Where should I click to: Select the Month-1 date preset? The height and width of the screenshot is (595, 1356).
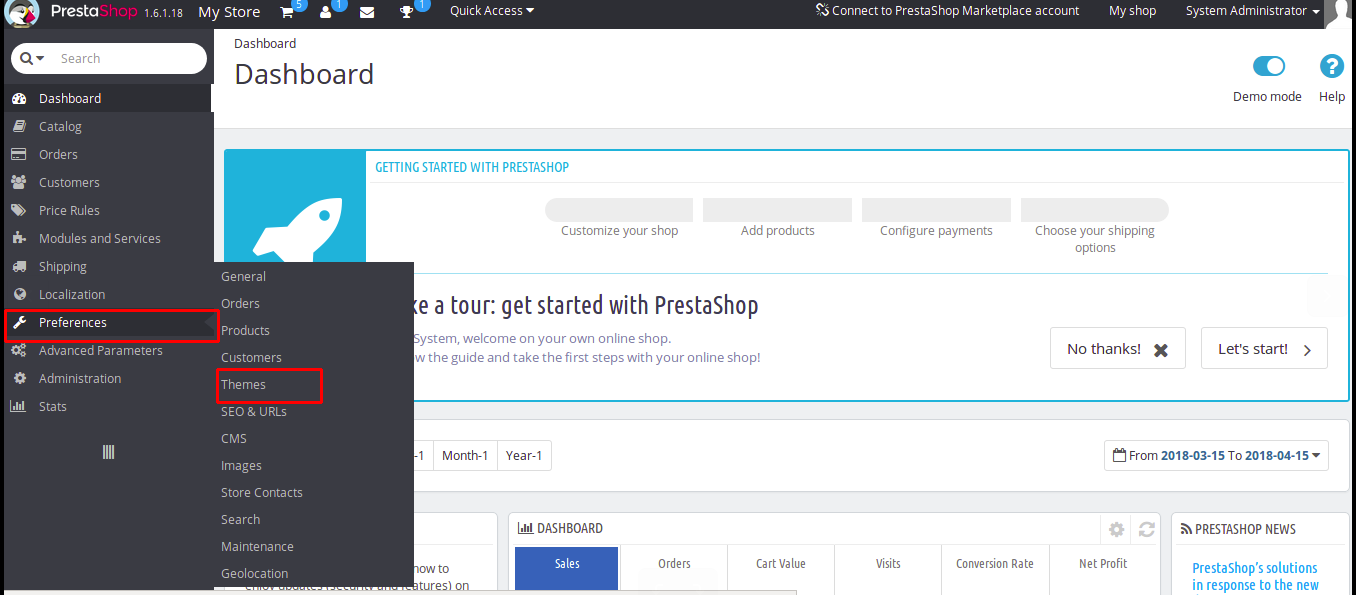[465, 455]
